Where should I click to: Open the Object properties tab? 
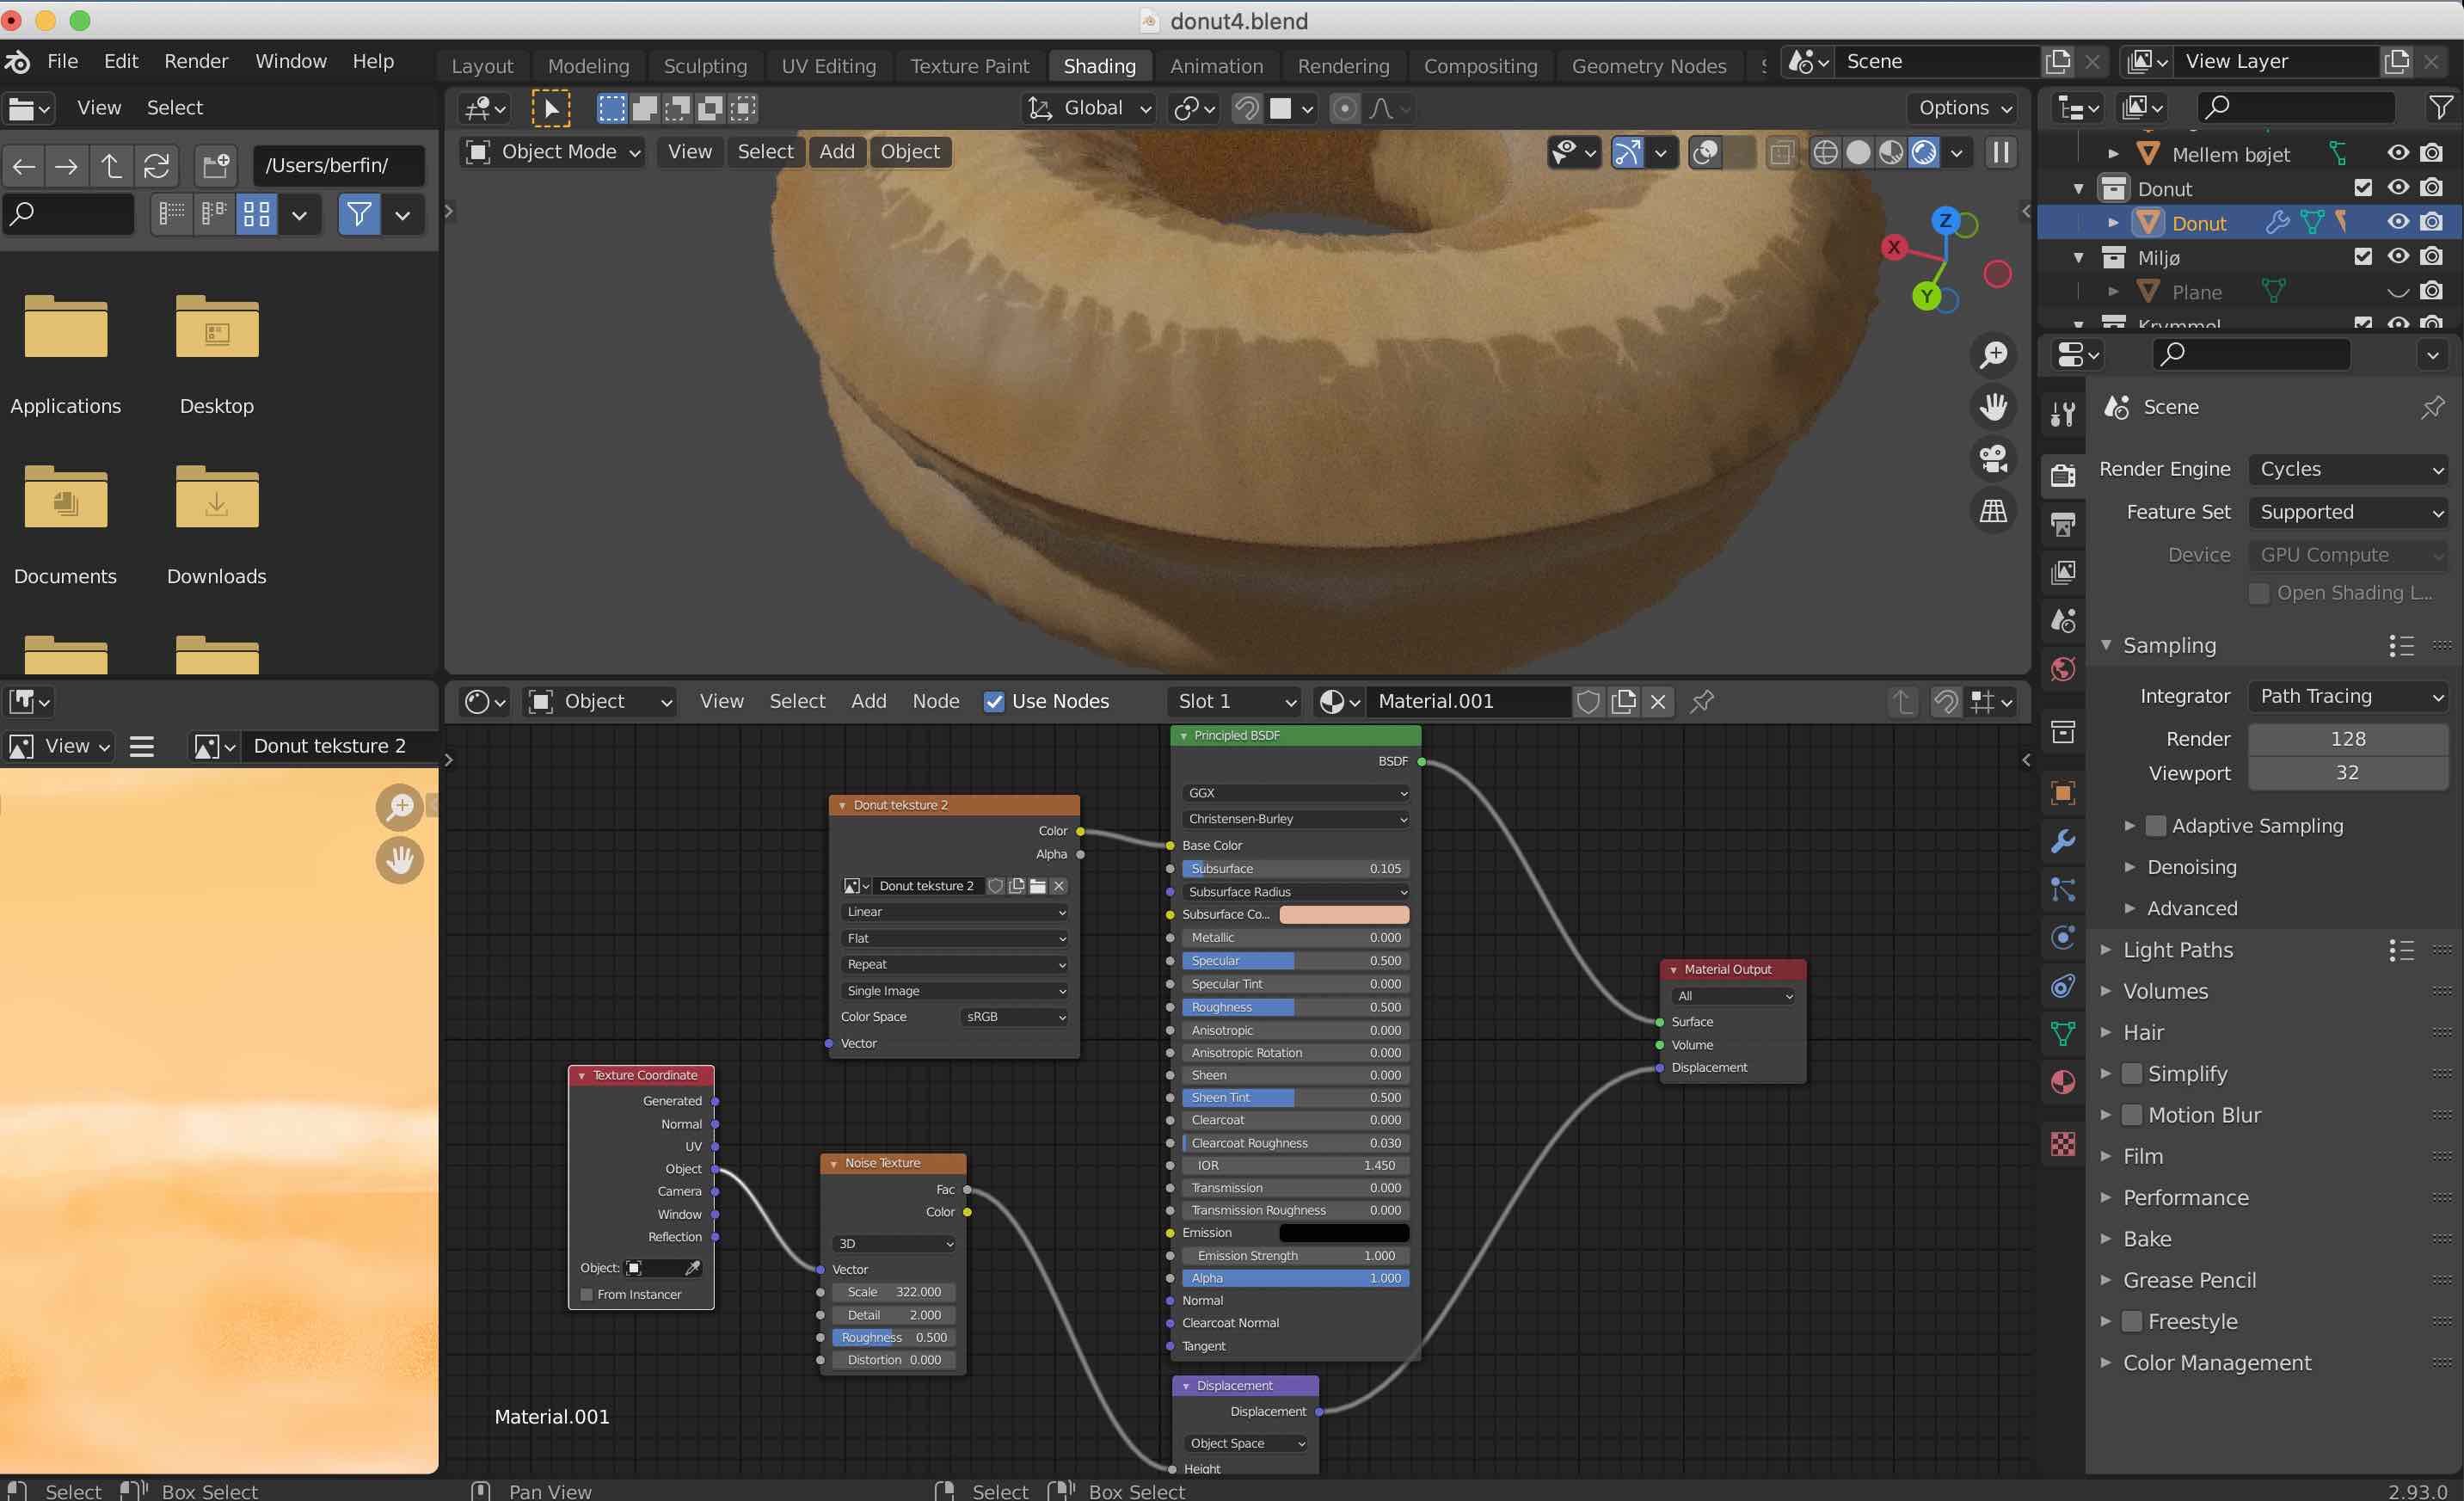(x=2063, y=793)
